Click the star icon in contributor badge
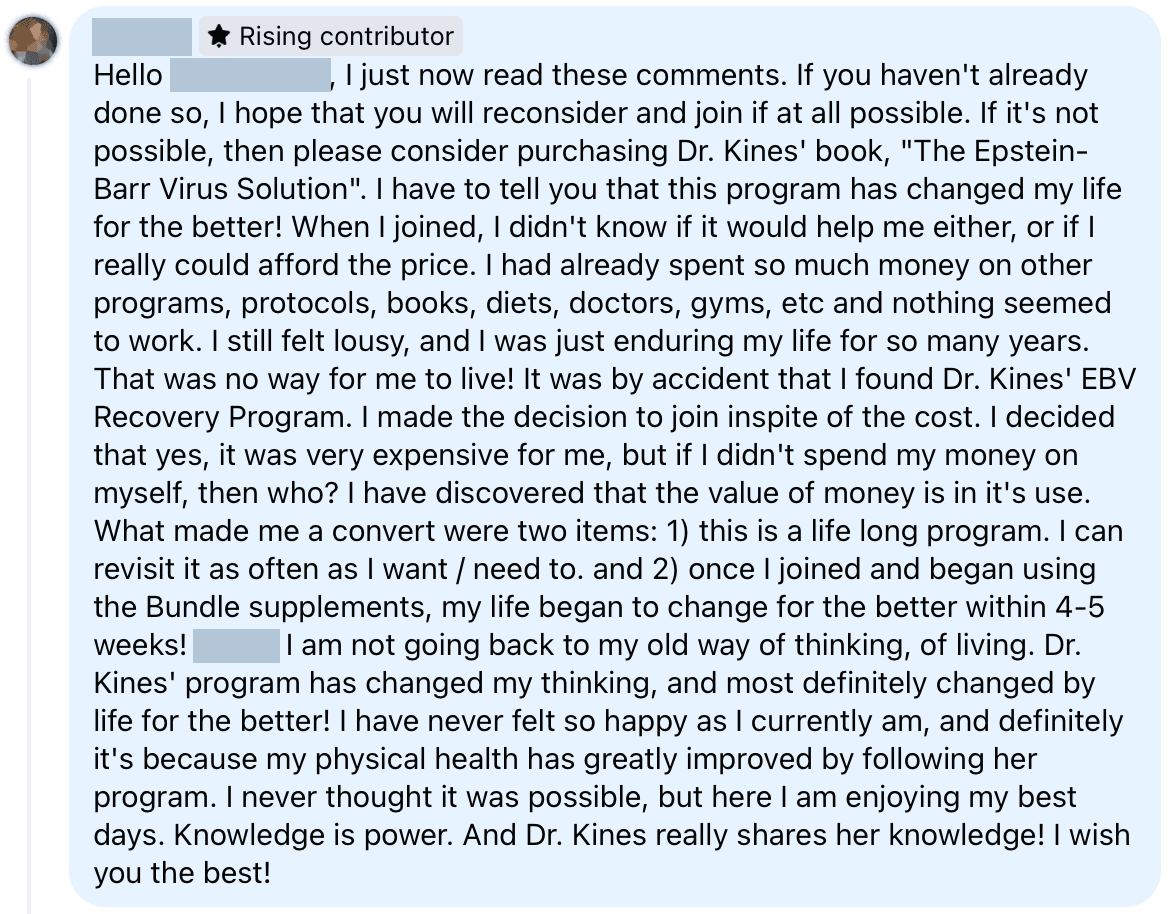Screen dimensions: 1169x914 click(x=218, y=36)
